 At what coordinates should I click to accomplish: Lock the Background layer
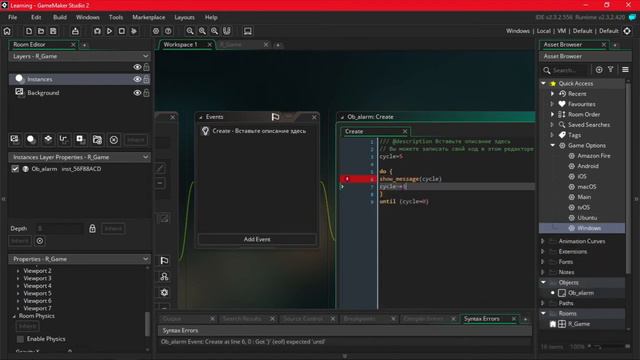[146, 93]
